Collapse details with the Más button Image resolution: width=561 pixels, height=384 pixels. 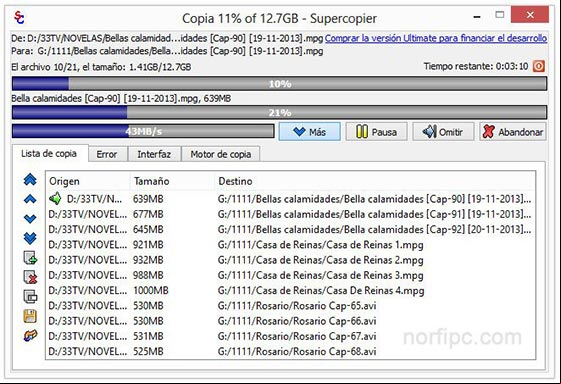309,132
